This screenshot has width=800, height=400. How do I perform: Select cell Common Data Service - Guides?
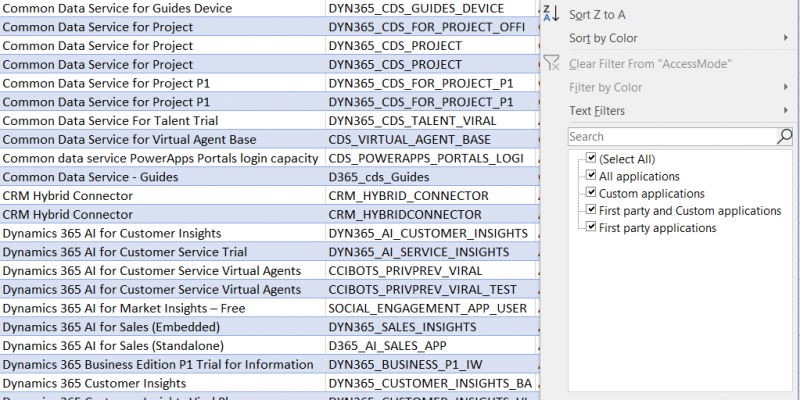(x=163, y=177)
